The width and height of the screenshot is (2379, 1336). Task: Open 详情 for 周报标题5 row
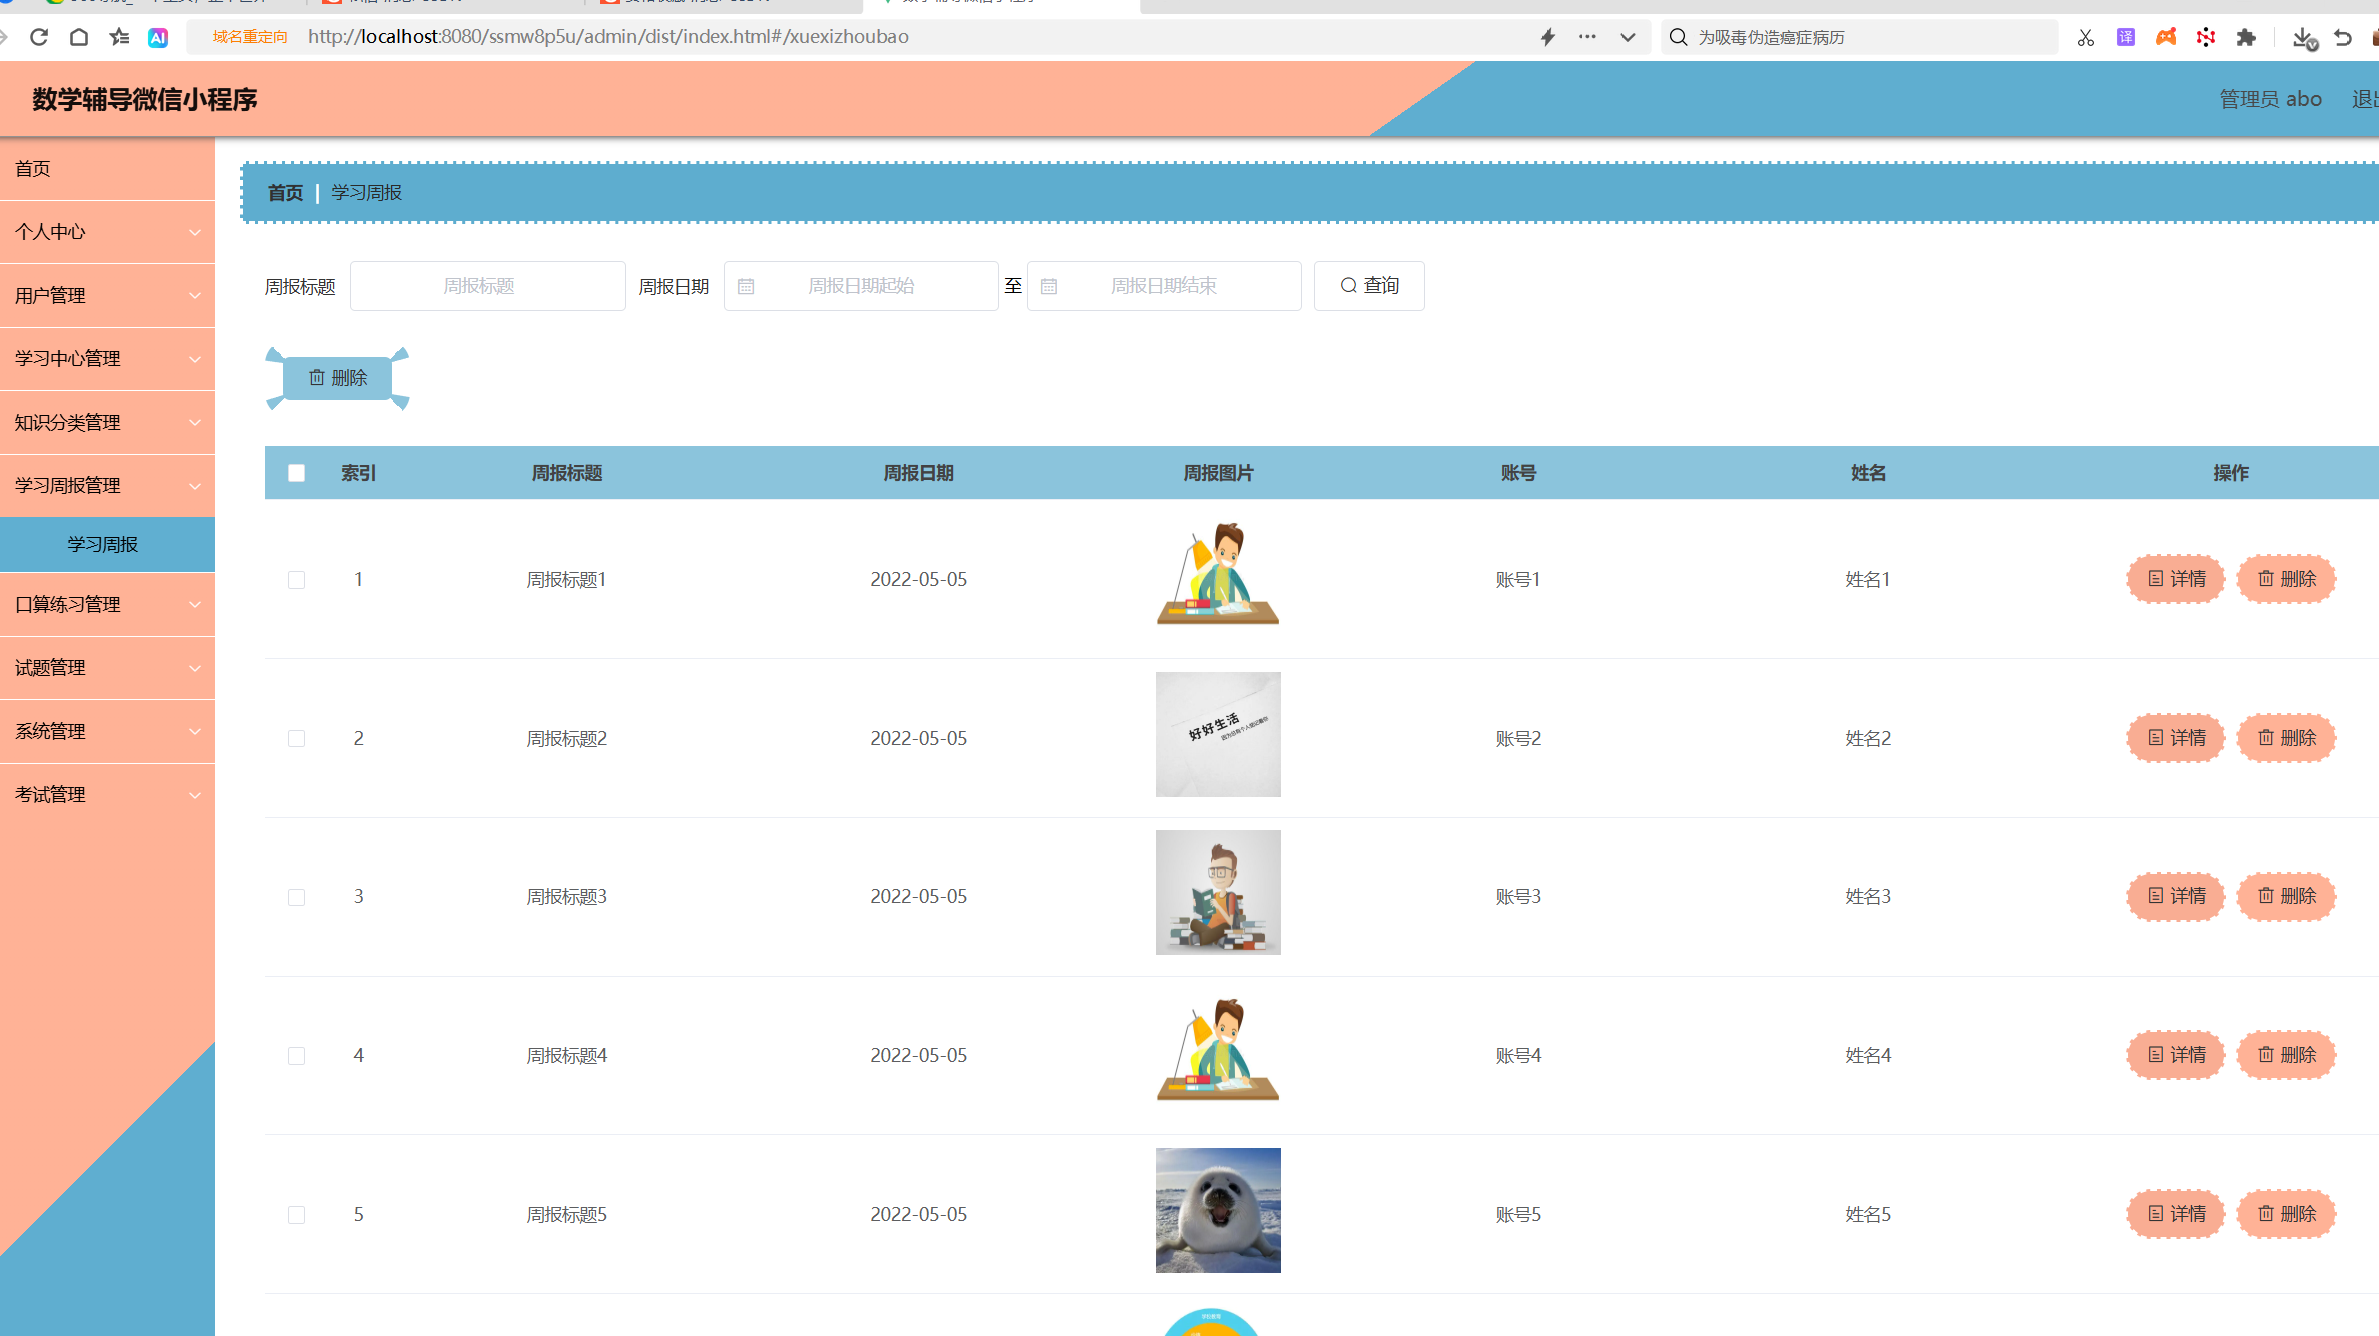[x=2176, y=1214]
